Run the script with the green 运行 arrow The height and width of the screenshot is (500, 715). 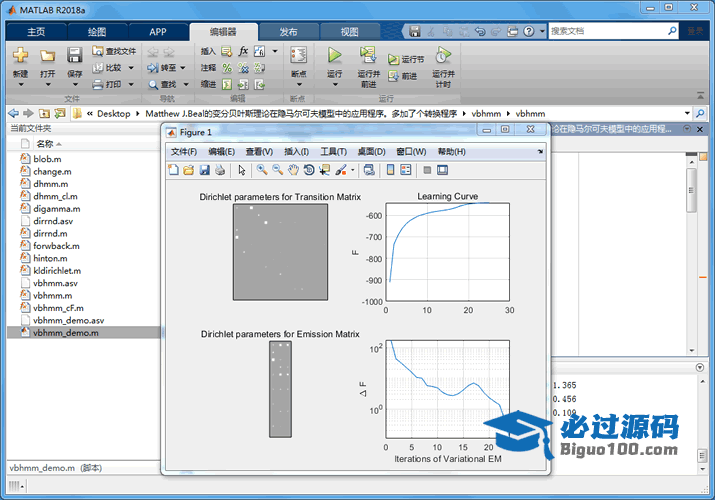point(334,55)
